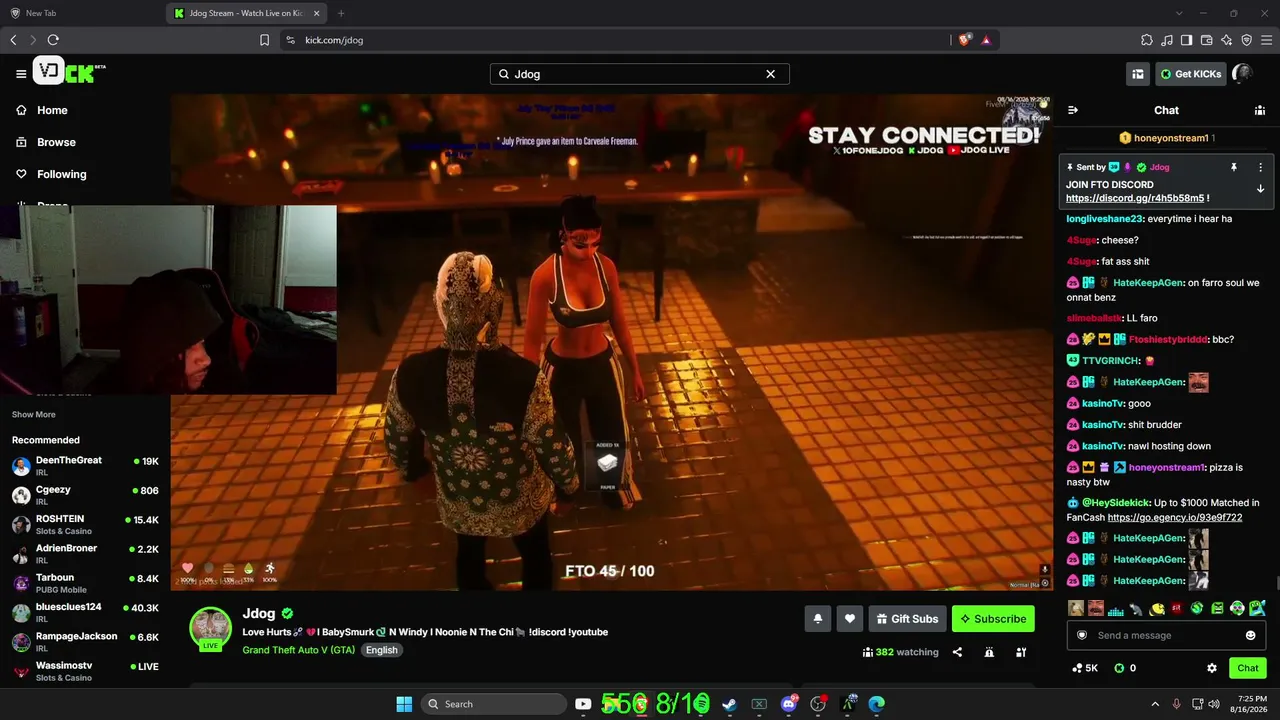
Task: Open a new browser tab
Action: coord(341,13)
